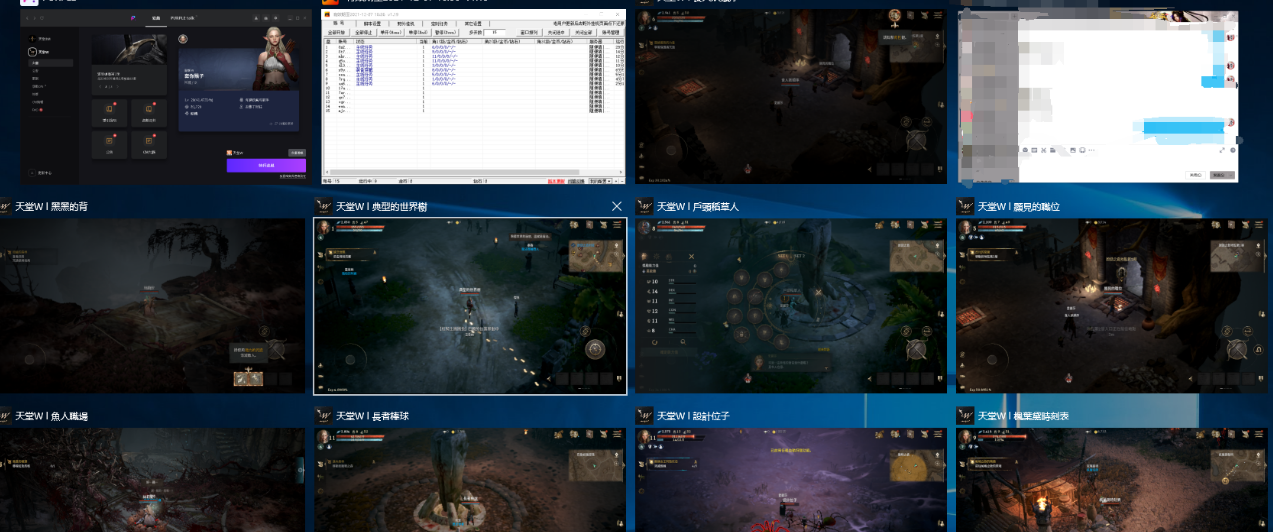This screenshot has width=1273, height=532.
Task: Click the Lineage W icon beside 典型的世界樹 title
Action: (x=324, y=206)
